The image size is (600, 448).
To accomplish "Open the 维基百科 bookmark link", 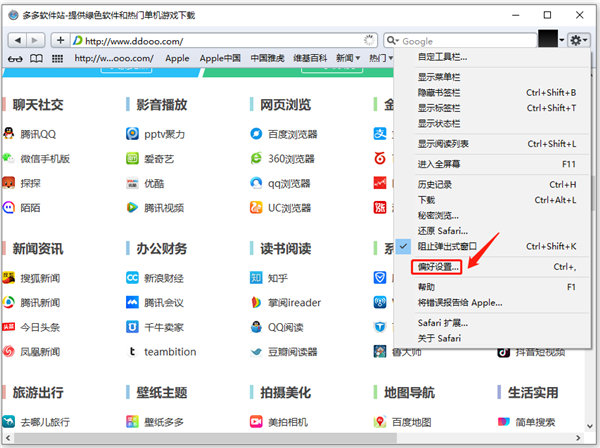I will [x=310, y=58].
